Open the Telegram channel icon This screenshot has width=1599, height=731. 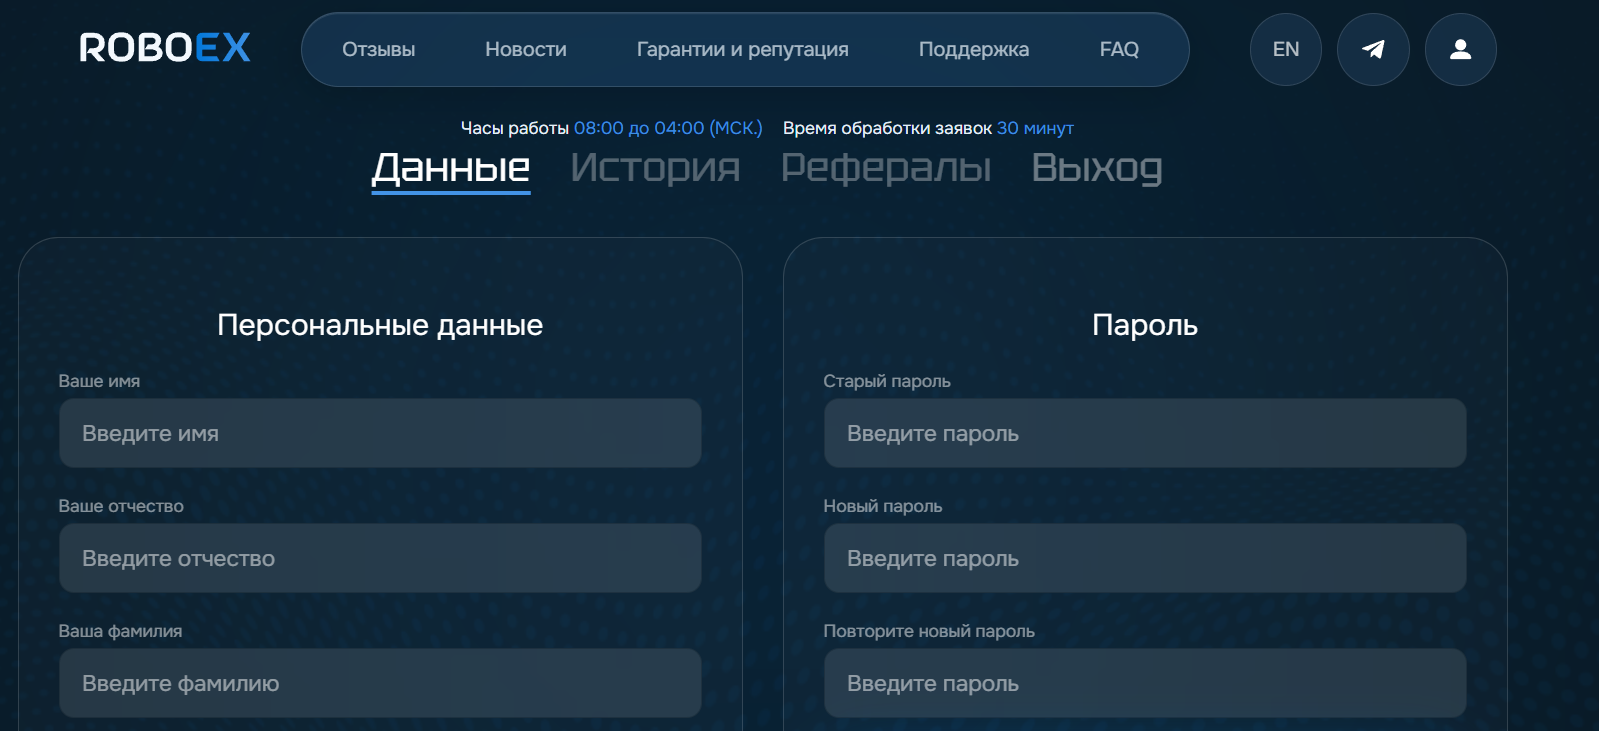pos(1373,49)
